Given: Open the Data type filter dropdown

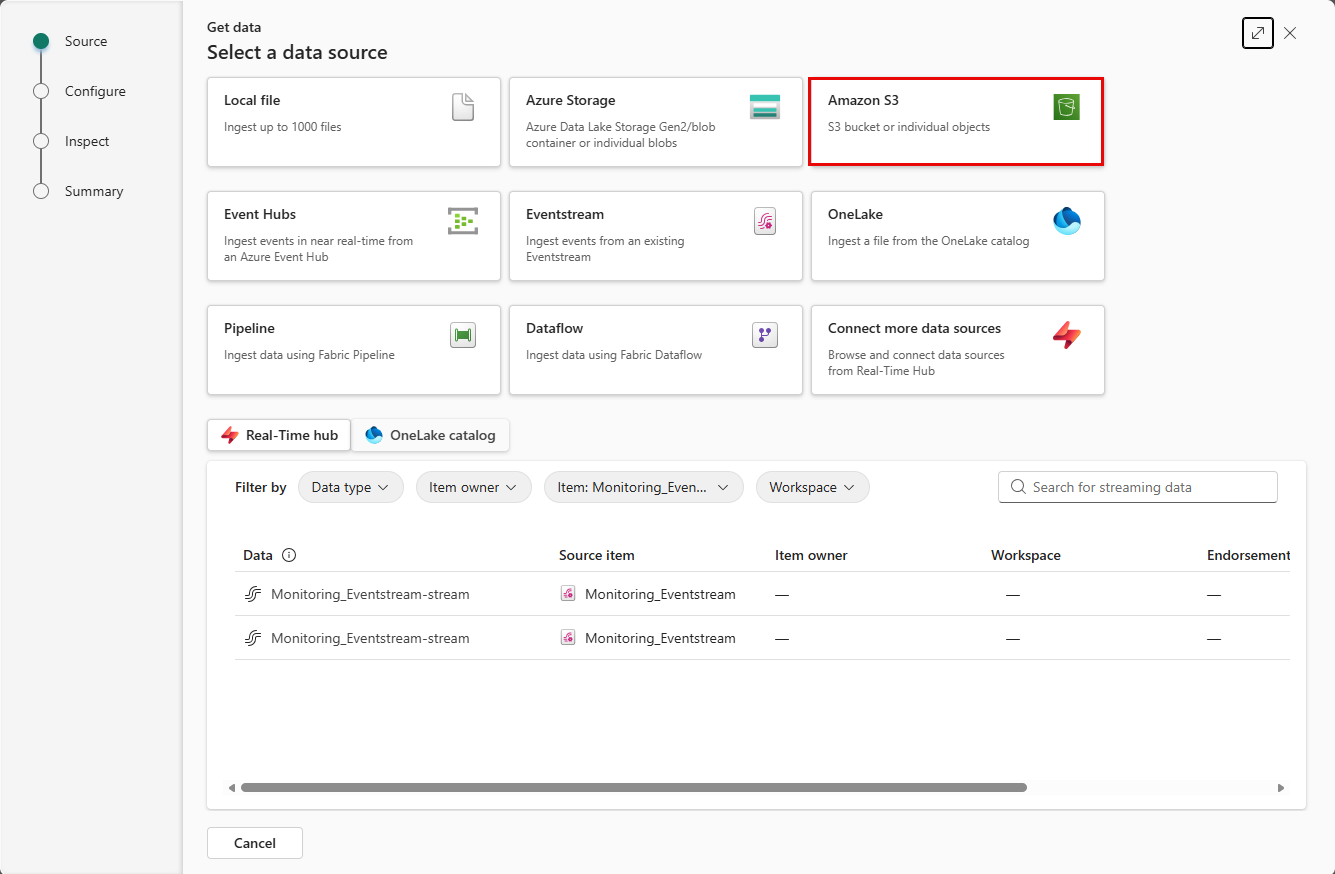Looking at the screenshot, I should [350, 487].
